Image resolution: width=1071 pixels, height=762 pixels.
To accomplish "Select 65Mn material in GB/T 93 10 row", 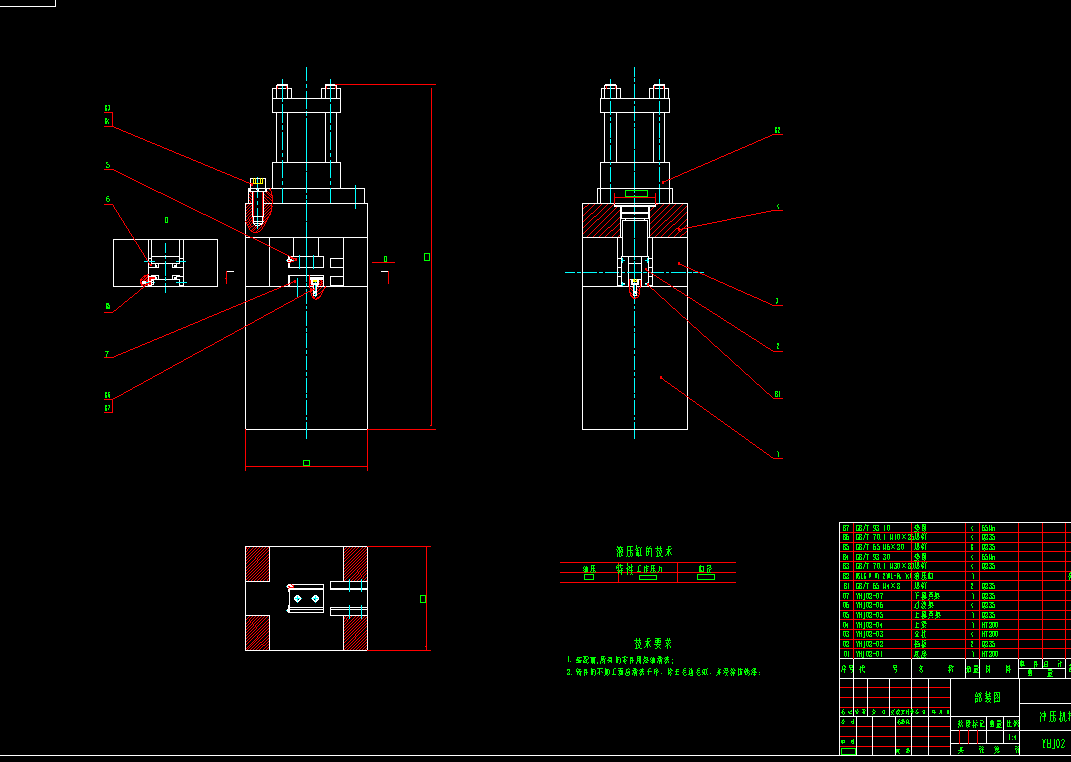I will tap(988, 528).
